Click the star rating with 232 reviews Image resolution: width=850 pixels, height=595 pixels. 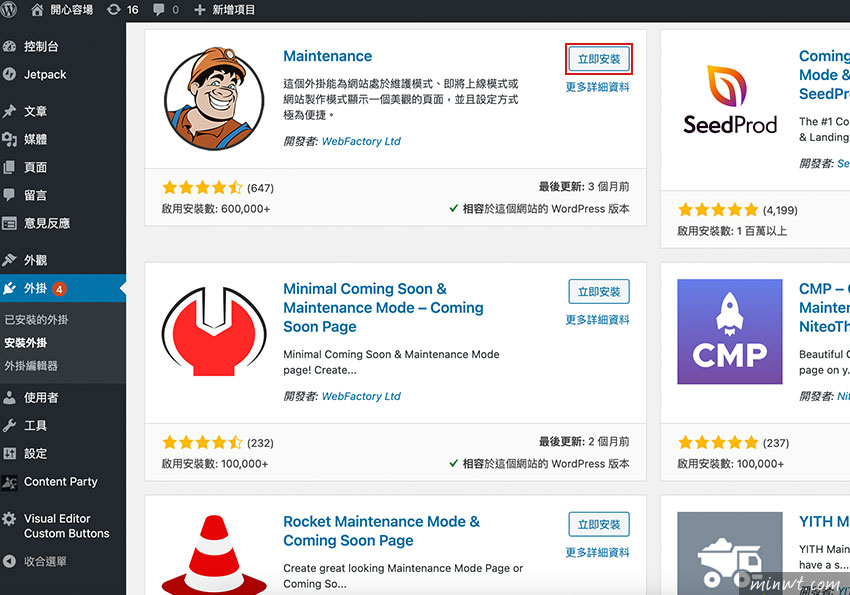pos(202,443)
